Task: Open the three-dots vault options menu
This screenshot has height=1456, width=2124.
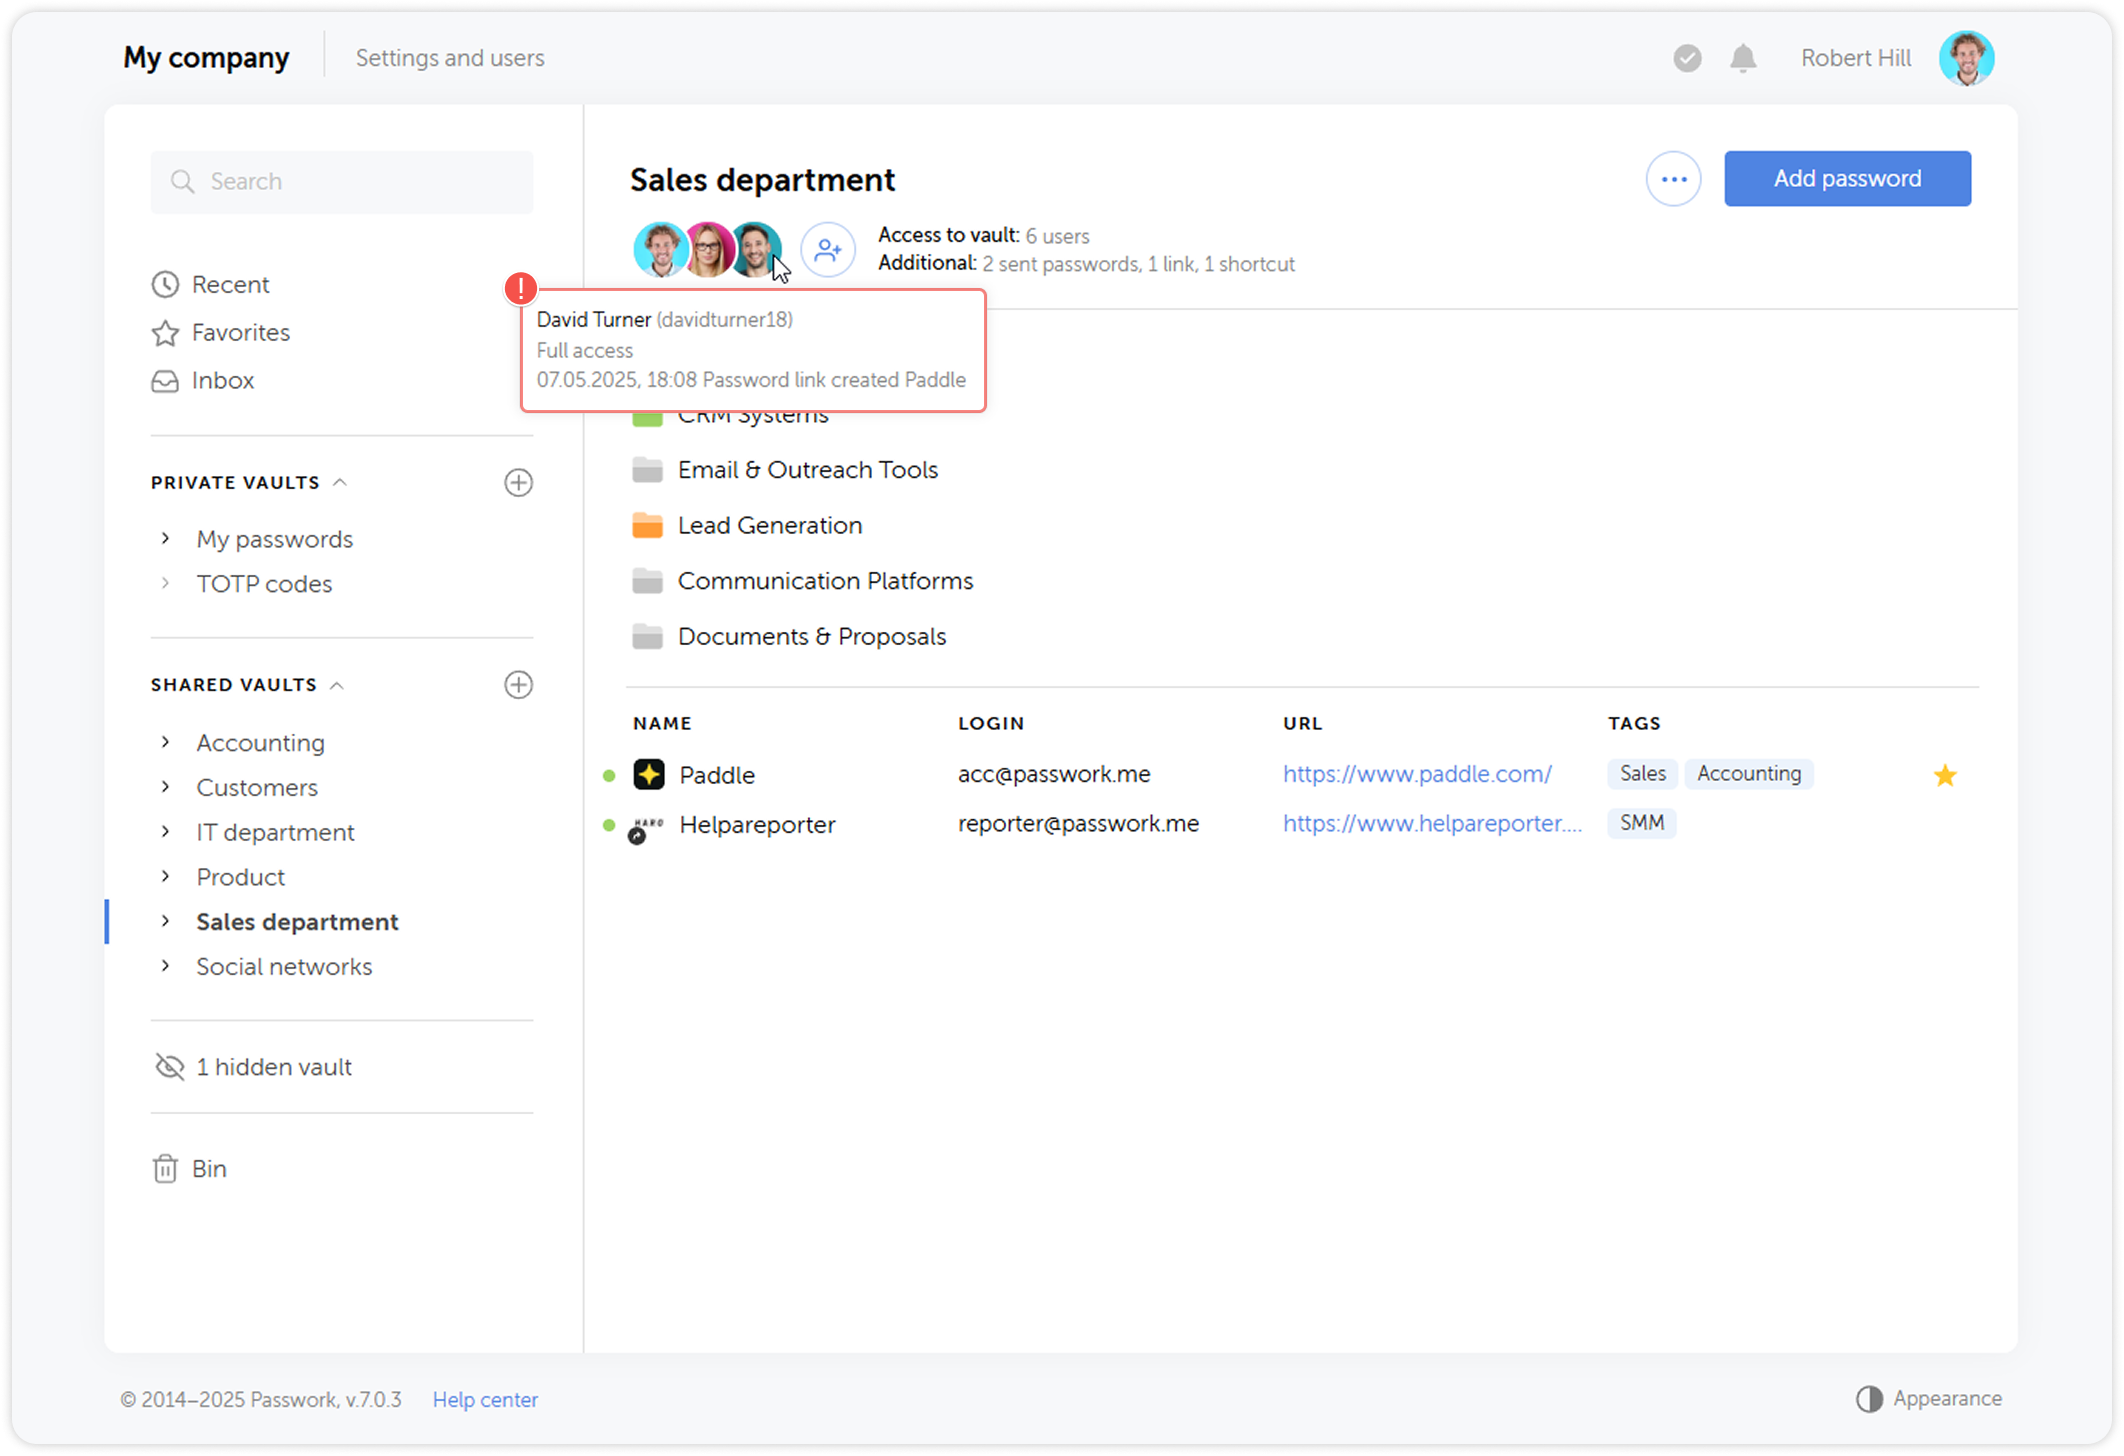Action: [1673, 179]
